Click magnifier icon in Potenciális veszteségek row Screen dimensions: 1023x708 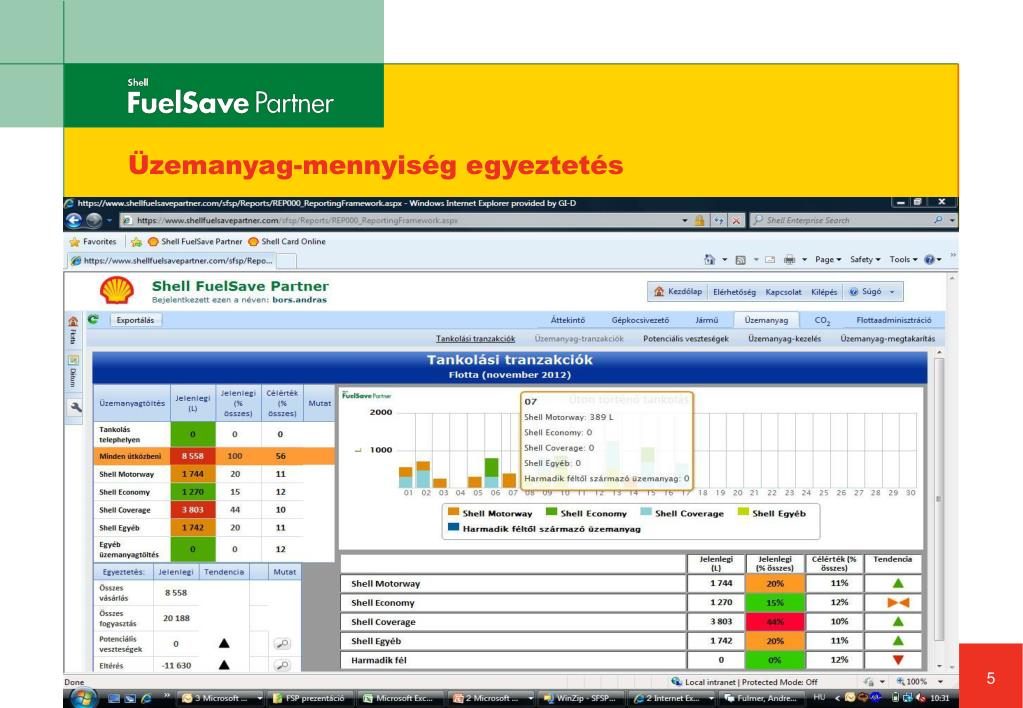pos(282,644)
